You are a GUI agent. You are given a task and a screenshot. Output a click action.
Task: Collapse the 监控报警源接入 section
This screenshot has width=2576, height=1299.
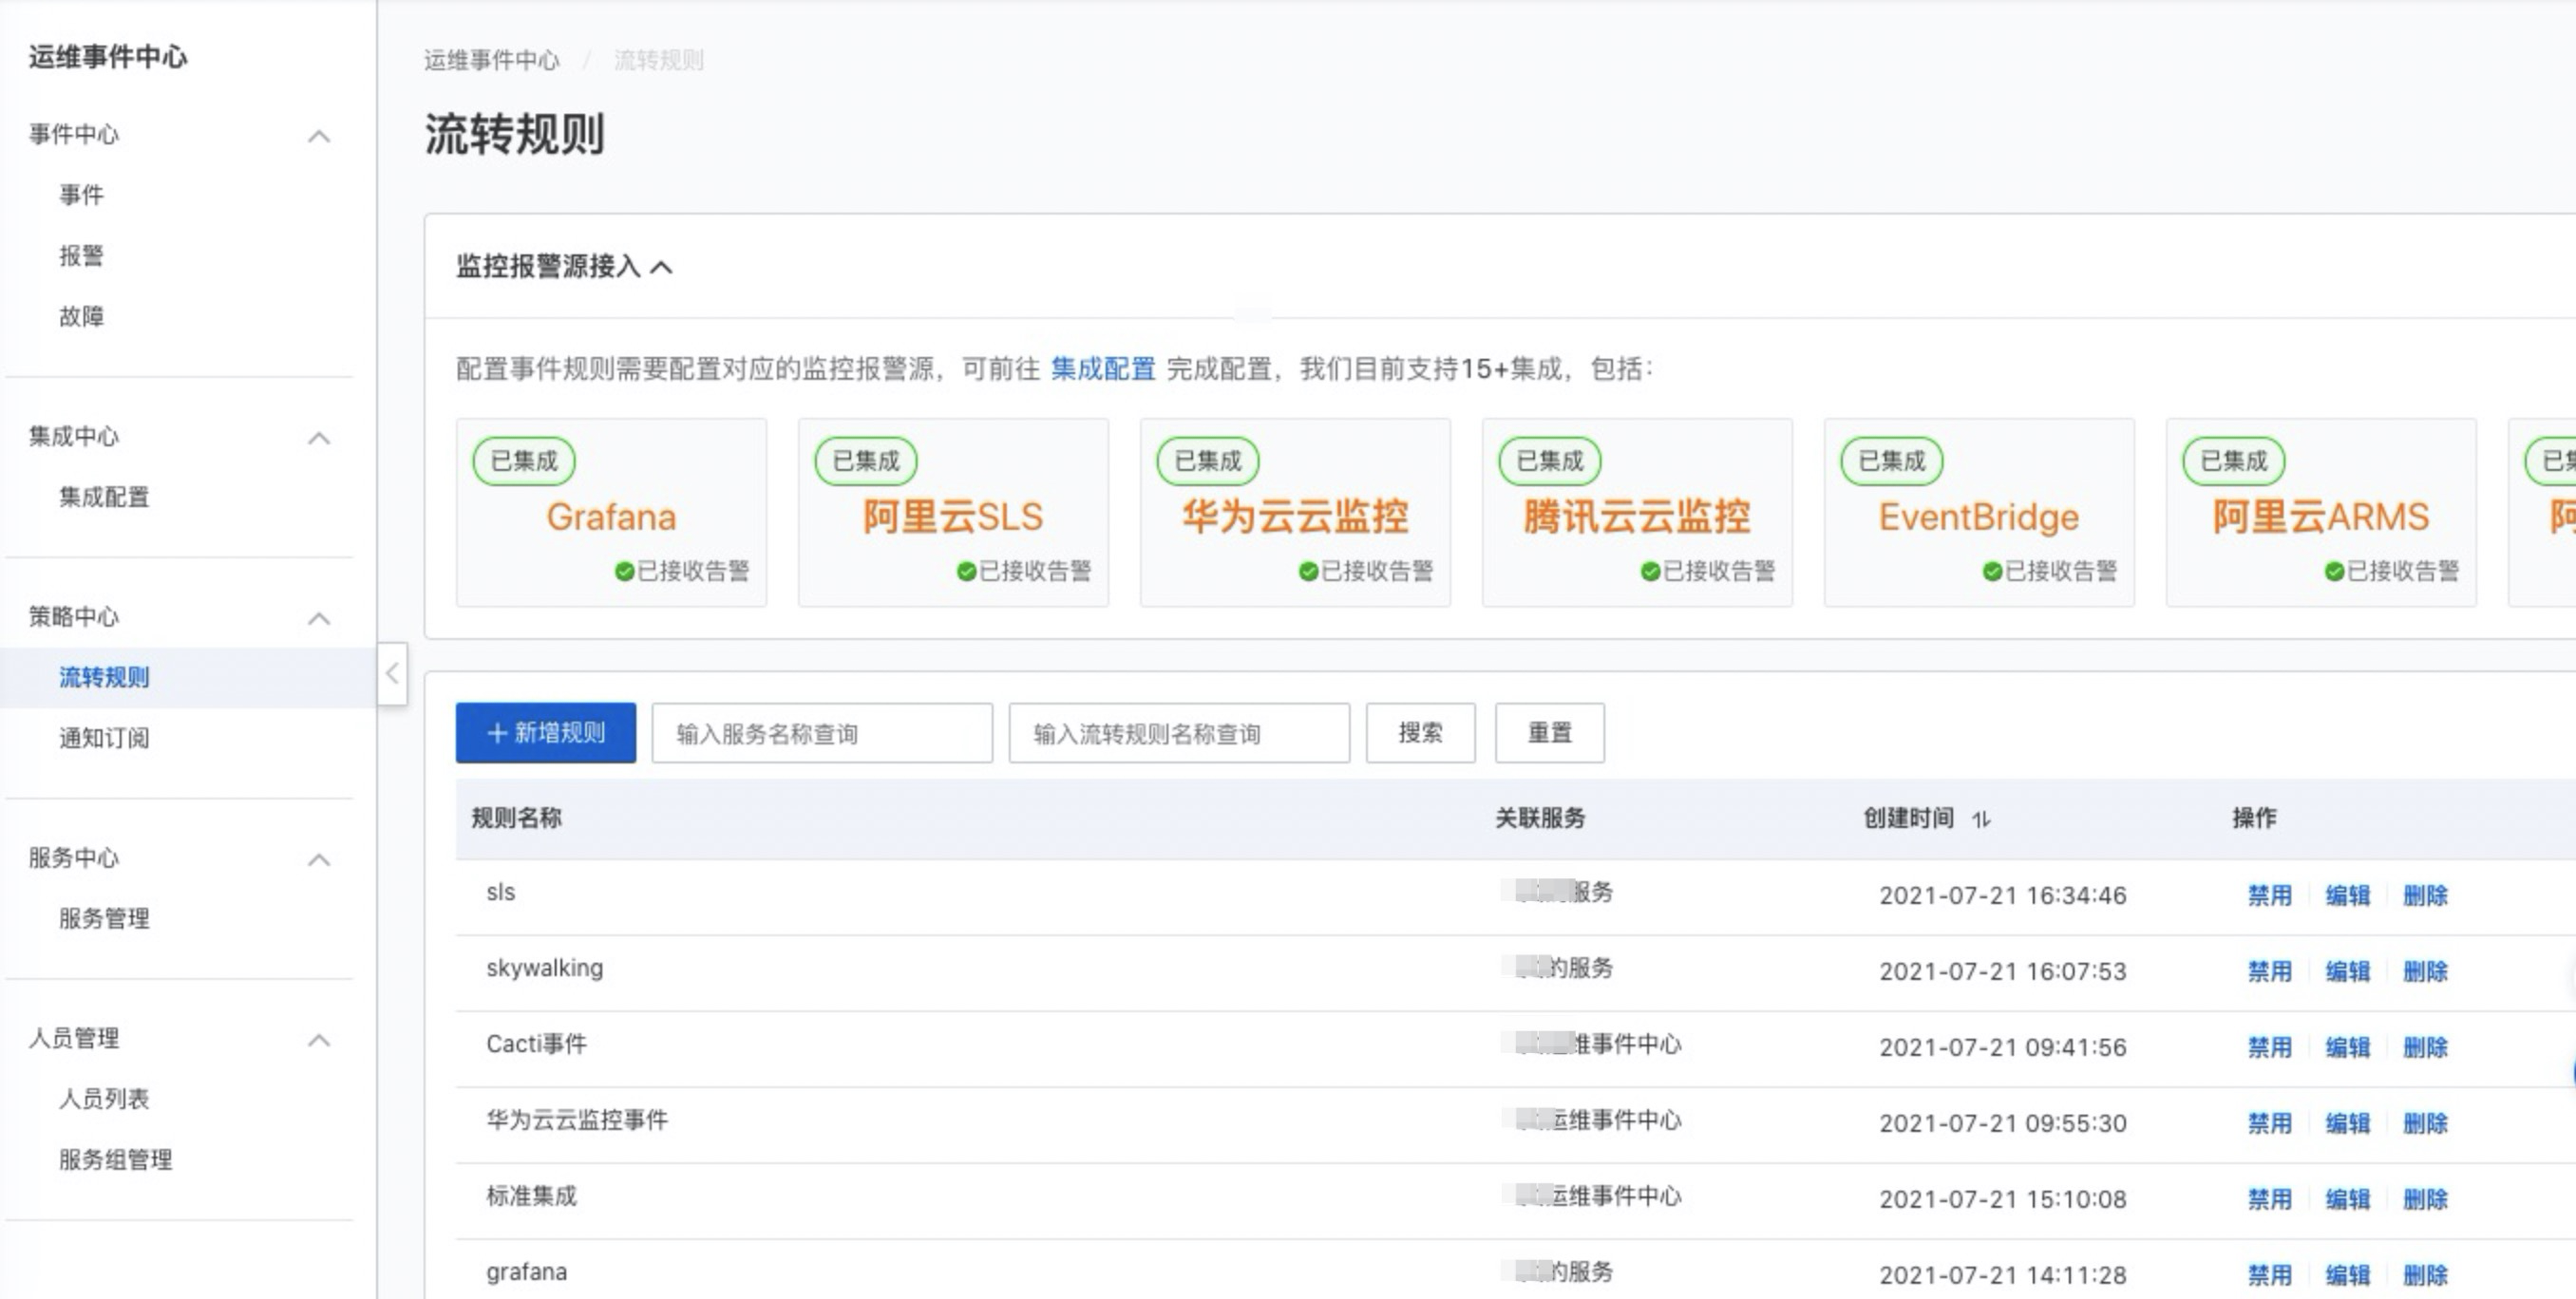click(x=665, y=267)
